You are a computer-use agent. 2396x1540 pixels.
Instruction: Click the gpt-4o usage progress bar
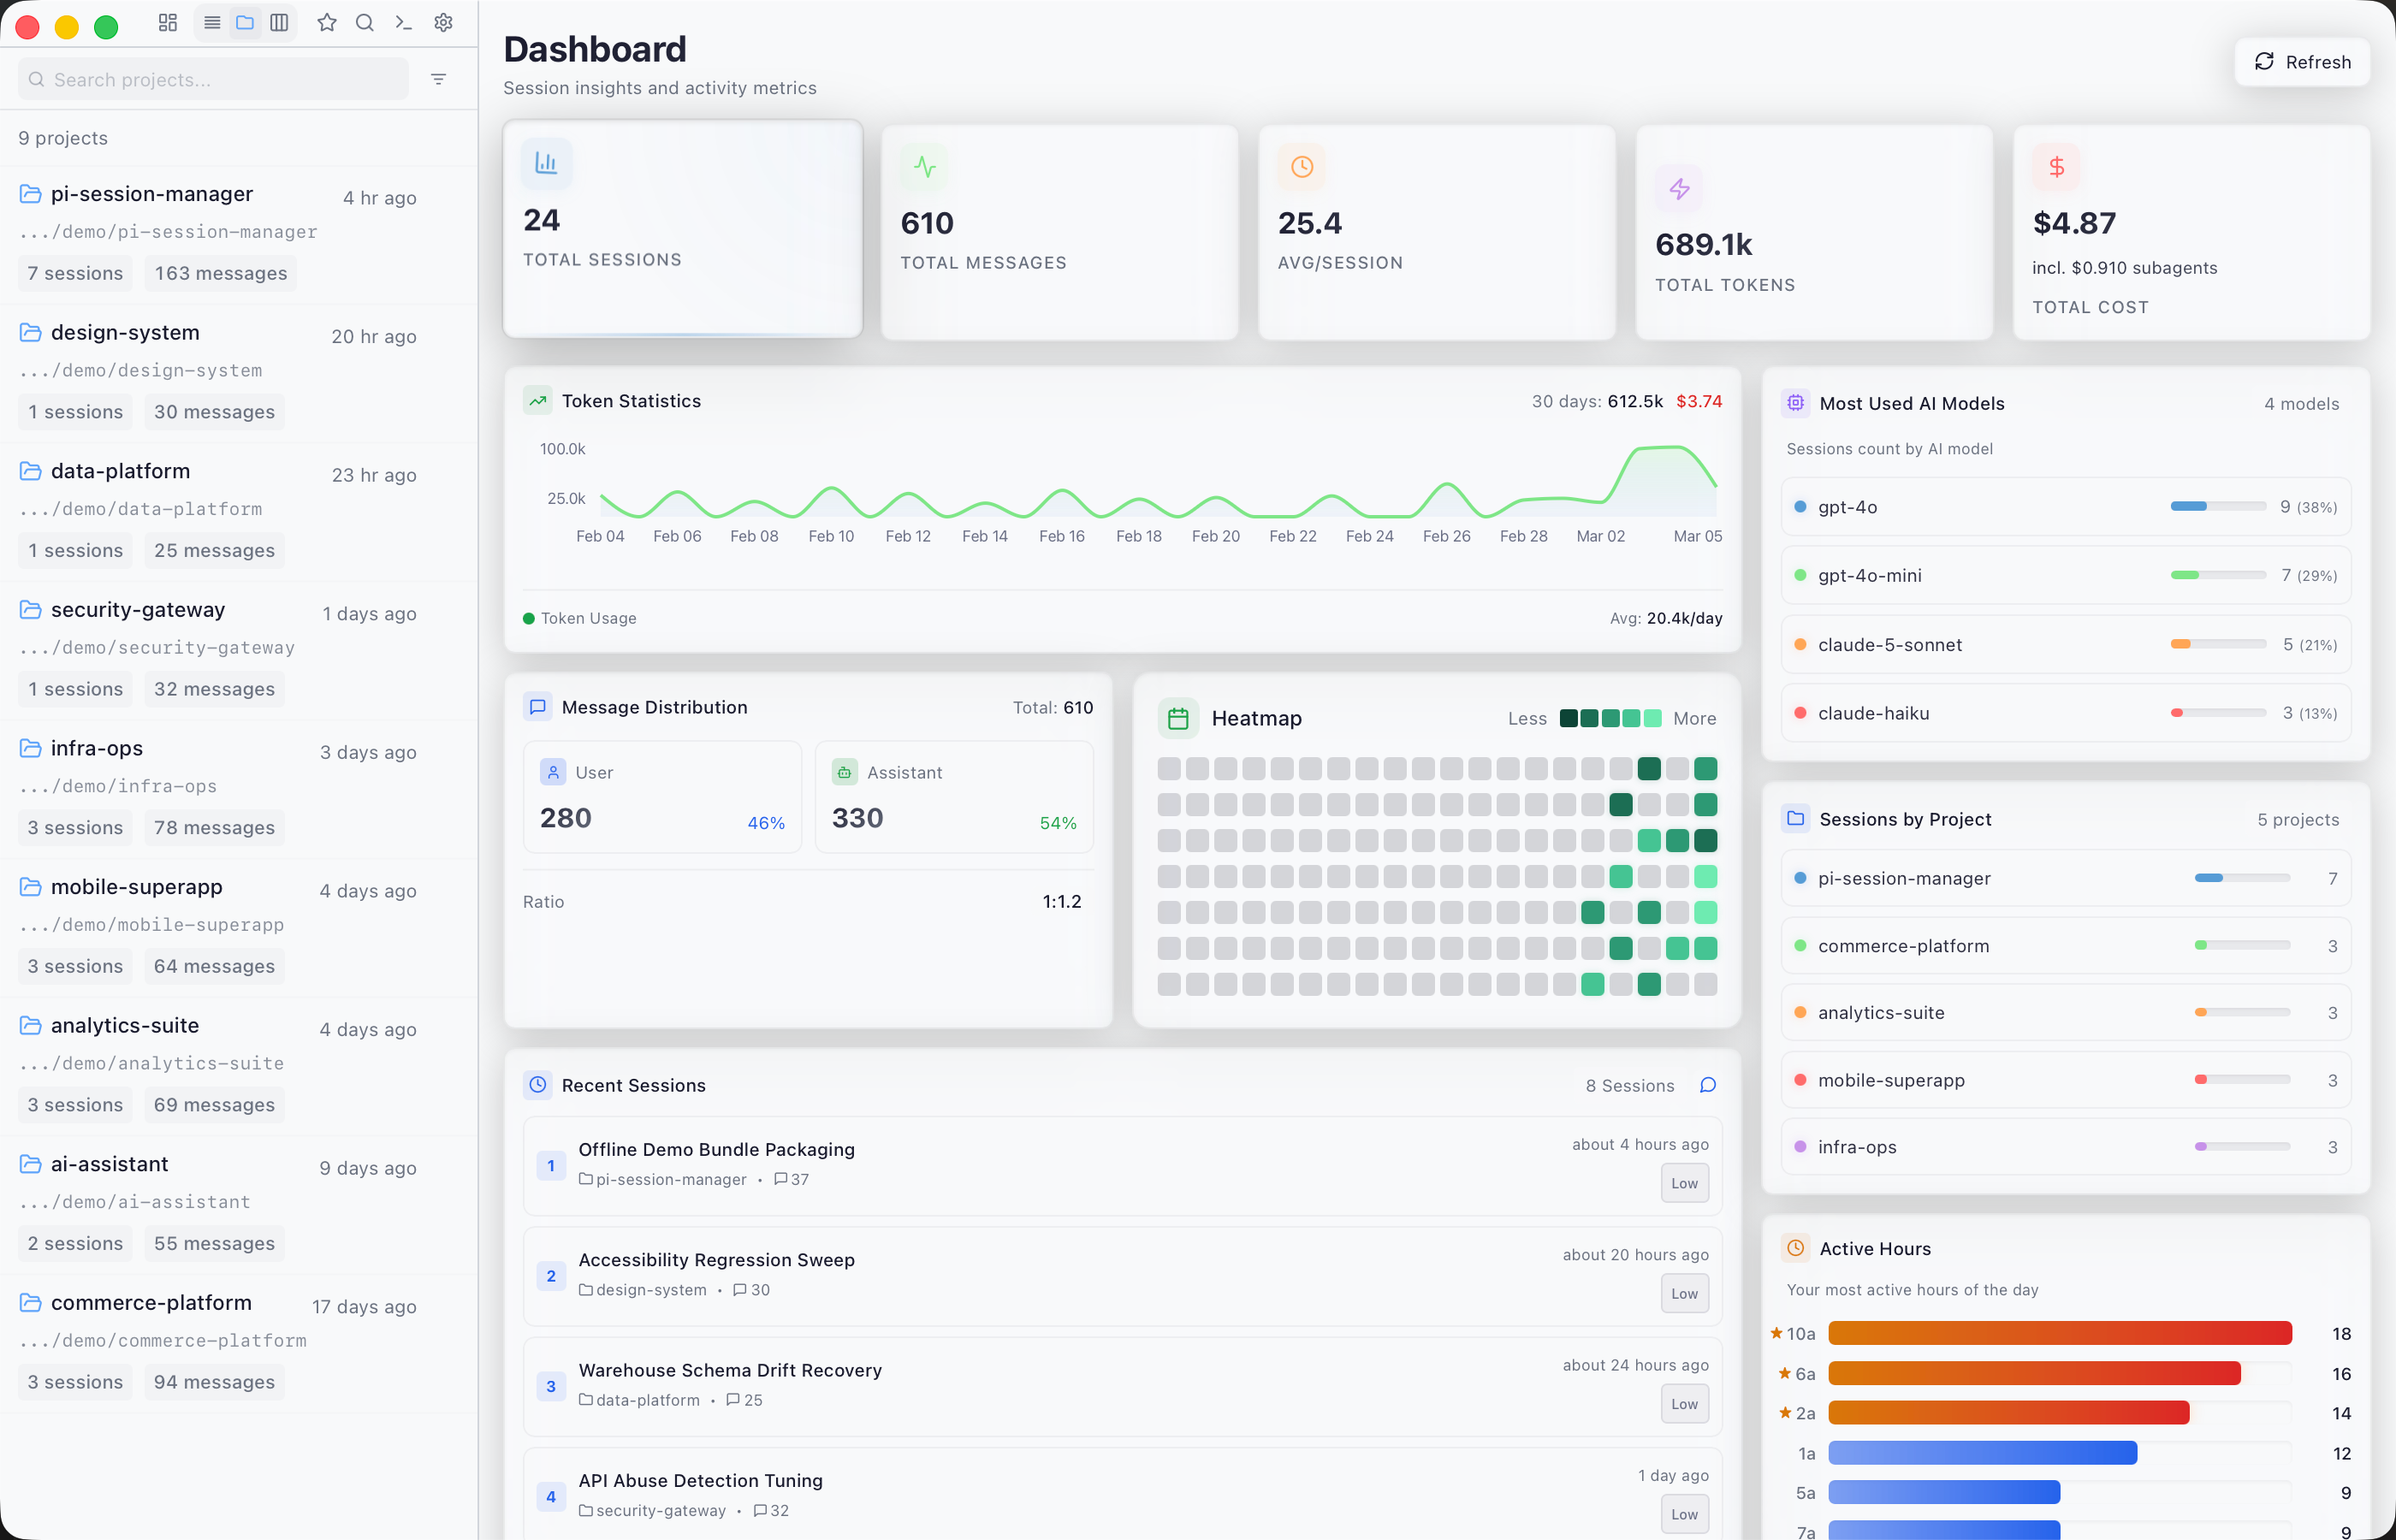click(2217, 507)
